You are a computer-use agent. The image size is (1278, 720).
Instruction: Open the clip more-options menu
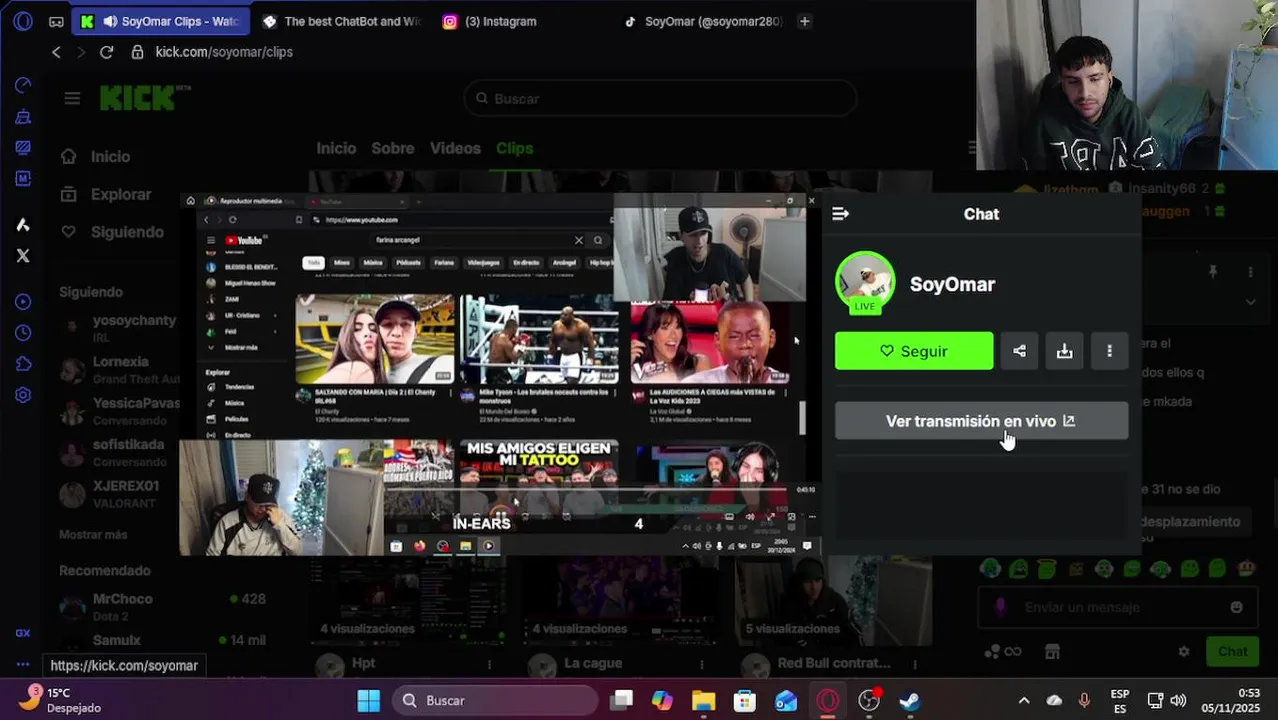point(1109,351)
